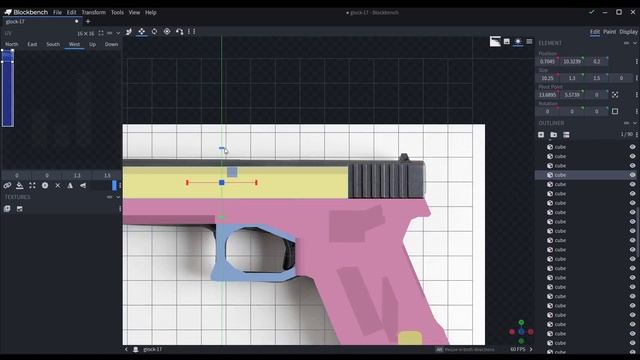
Task: Open the View menu
Action: click(134, 12)
